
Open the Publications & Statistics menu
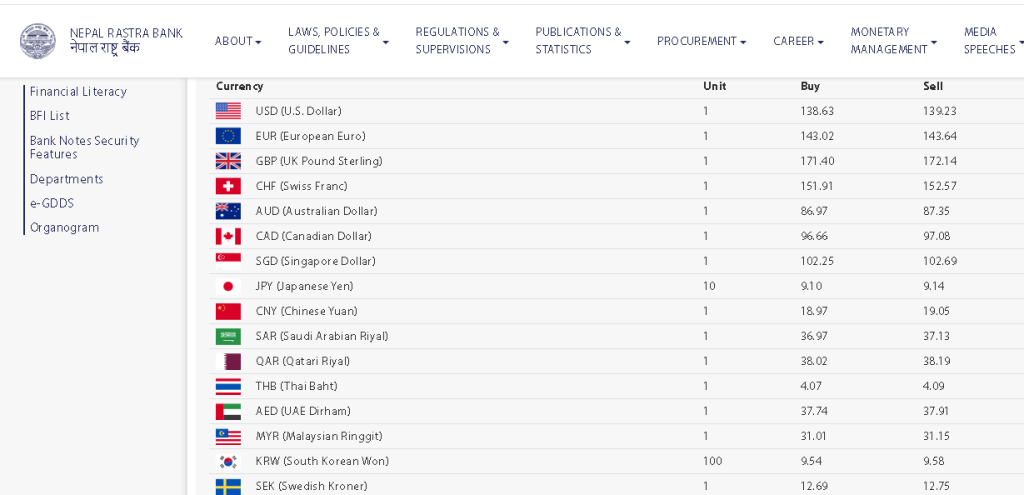pyautogui.click(x=582, y=41)
